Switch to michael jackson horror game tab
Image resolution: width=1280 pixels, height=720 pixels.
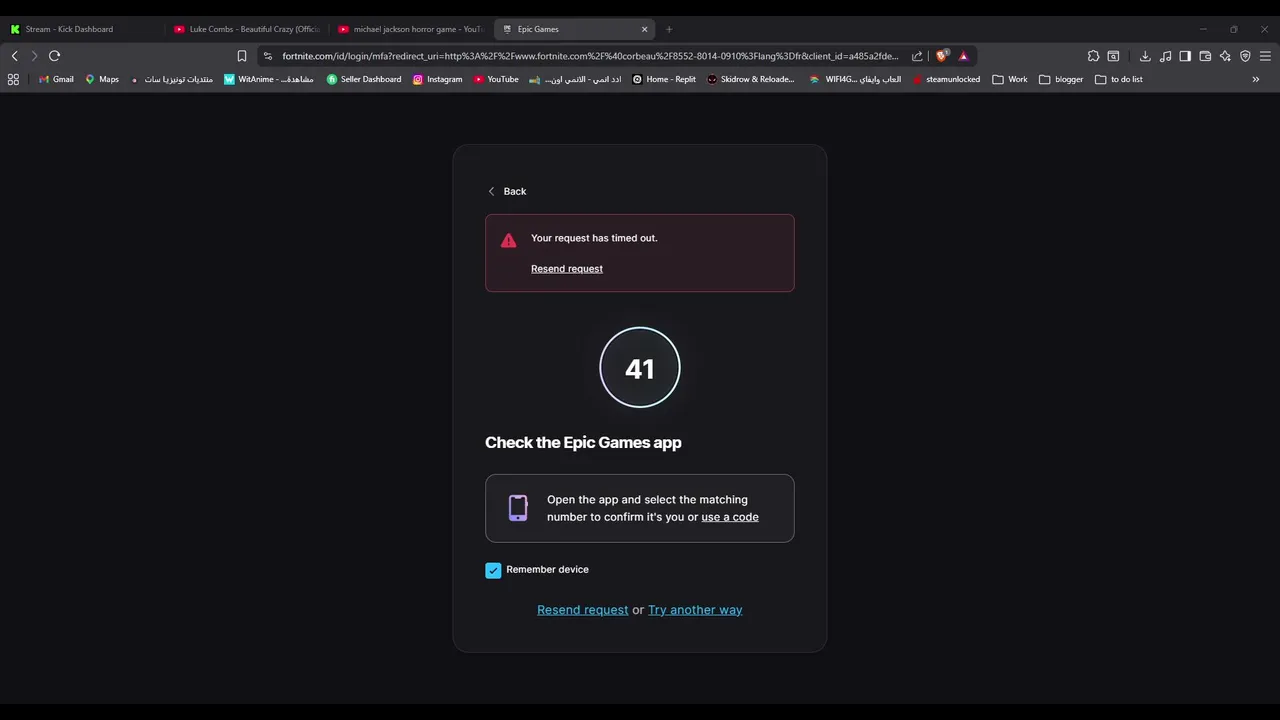411,29
